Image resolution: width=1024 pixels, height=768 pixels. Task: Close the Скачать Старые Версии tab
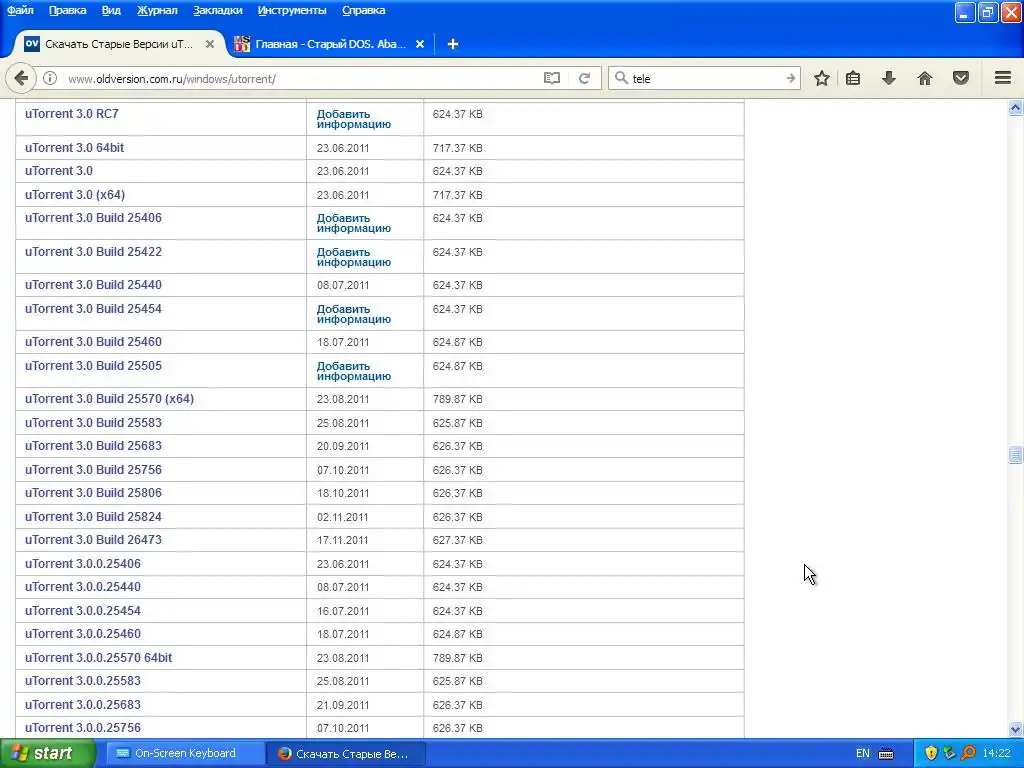(210, 44)
